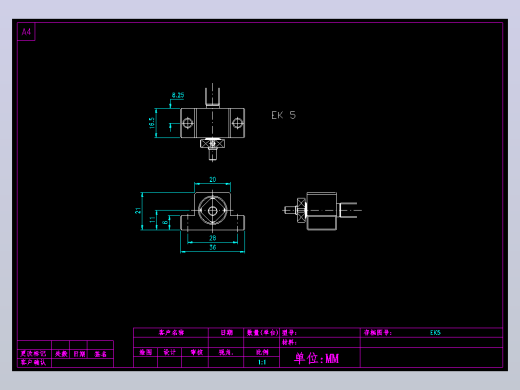Image resolution: width=520 pixels, height=390 pixels.
Task: Select the 比例 header cell
Action: (262, 352)
